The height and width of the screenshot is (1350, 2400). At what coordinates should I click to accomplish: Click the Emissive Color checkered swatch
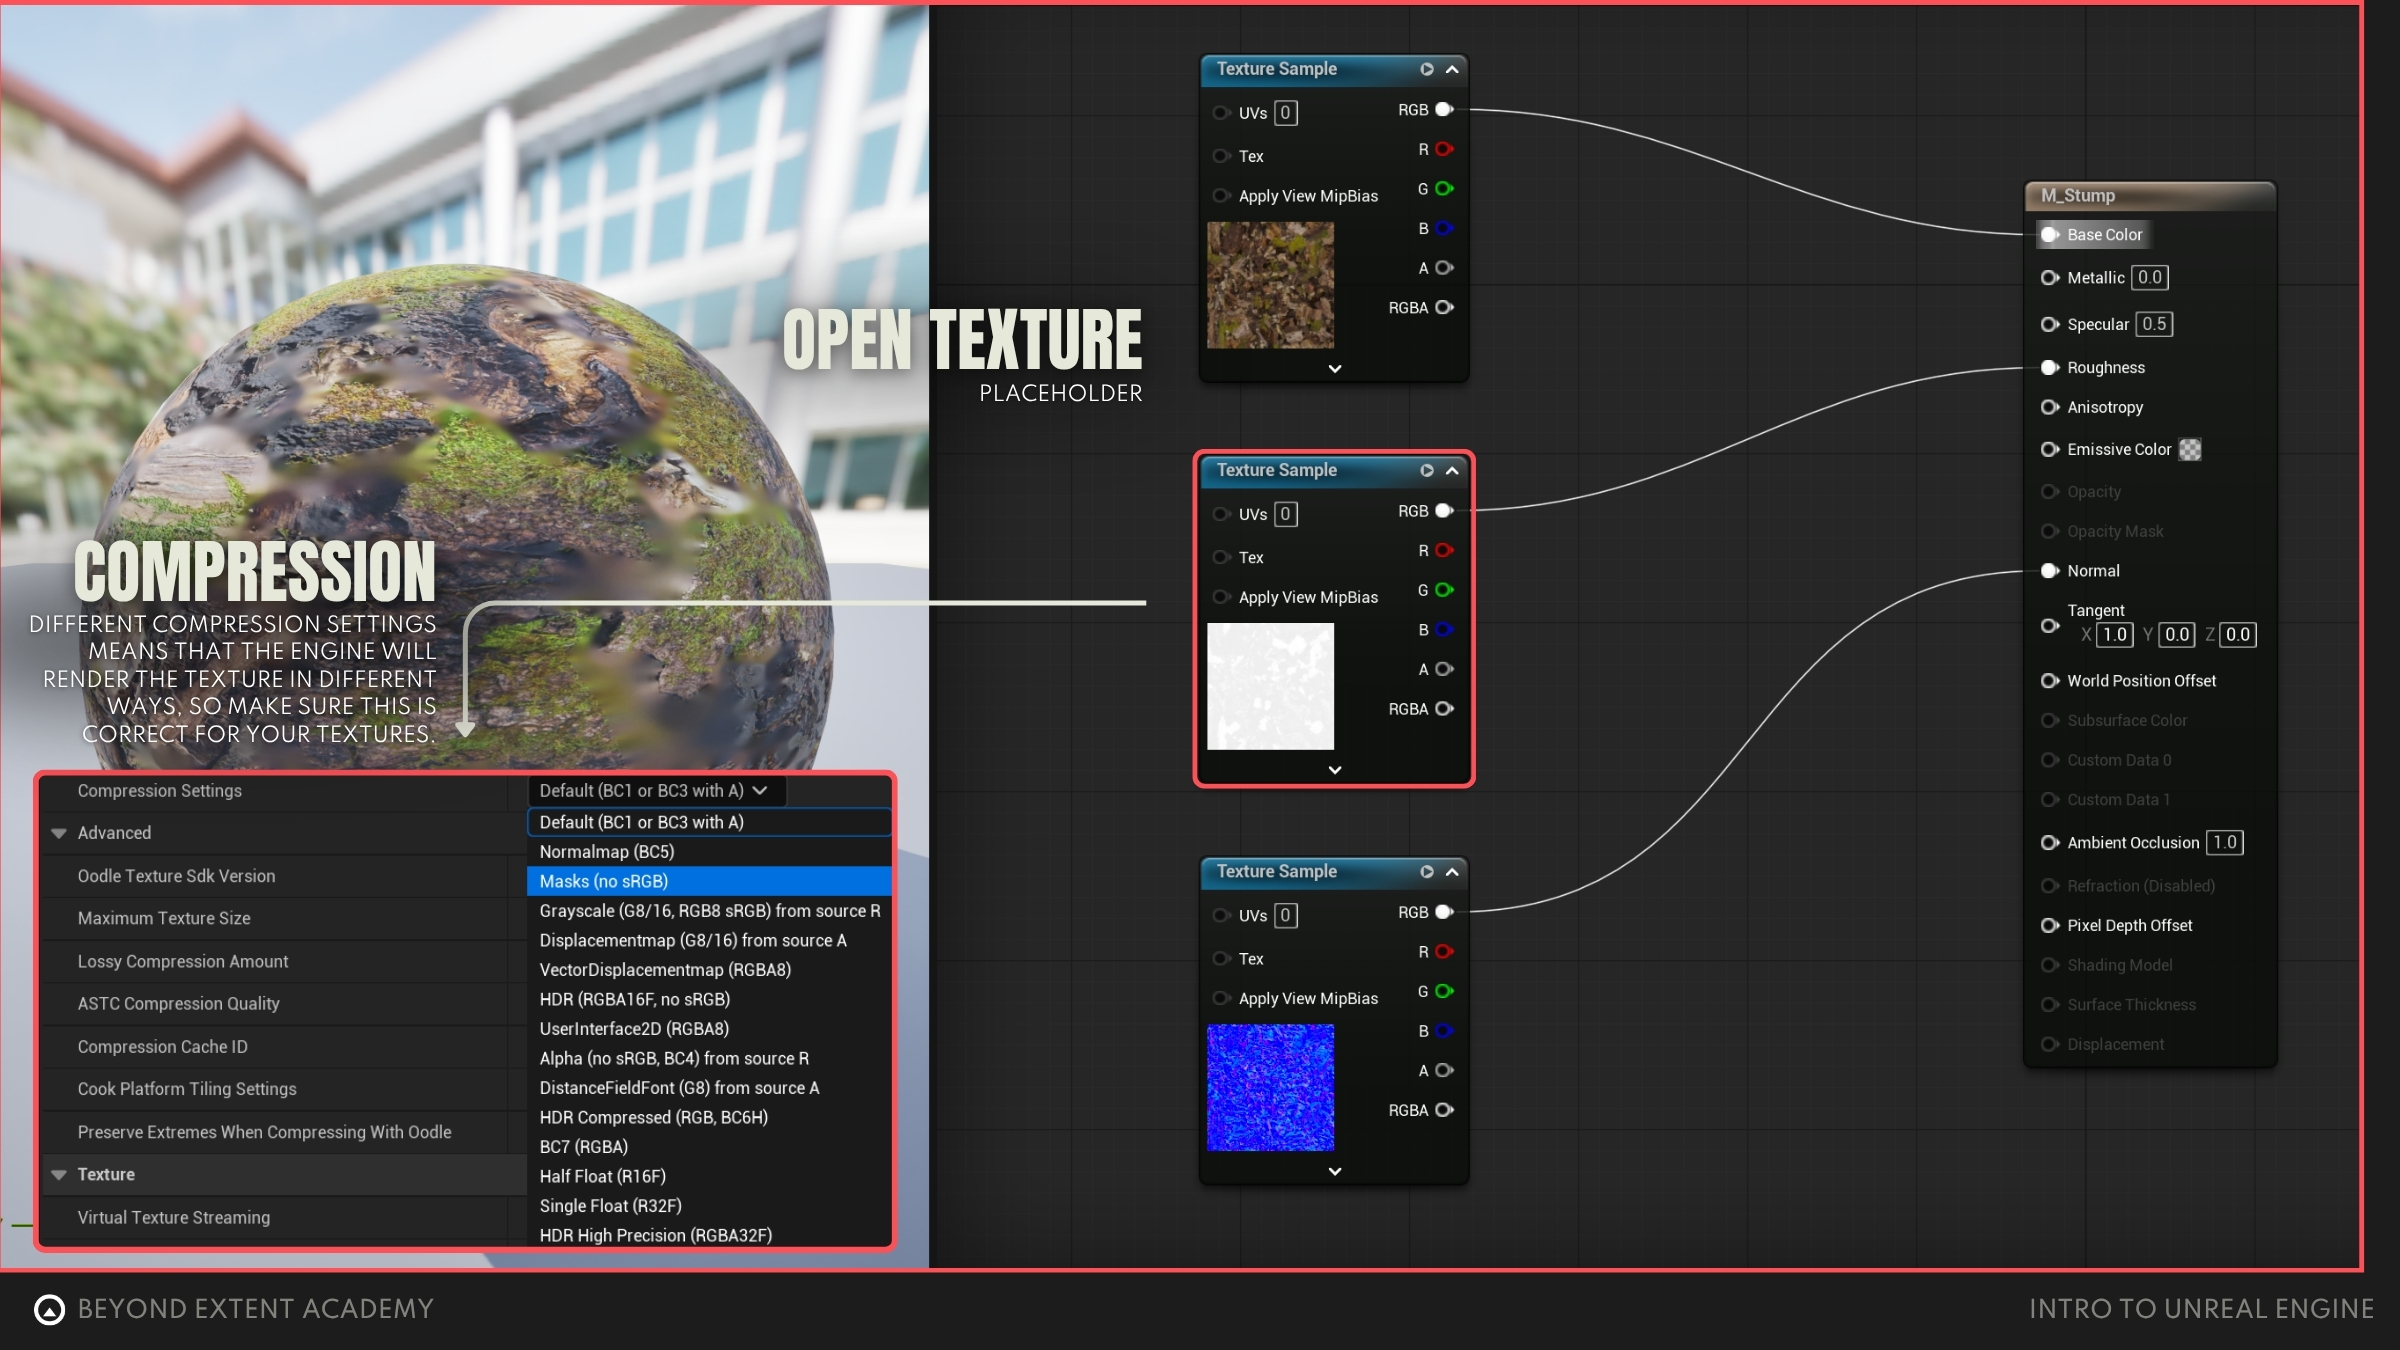[x=2189, y=450]
